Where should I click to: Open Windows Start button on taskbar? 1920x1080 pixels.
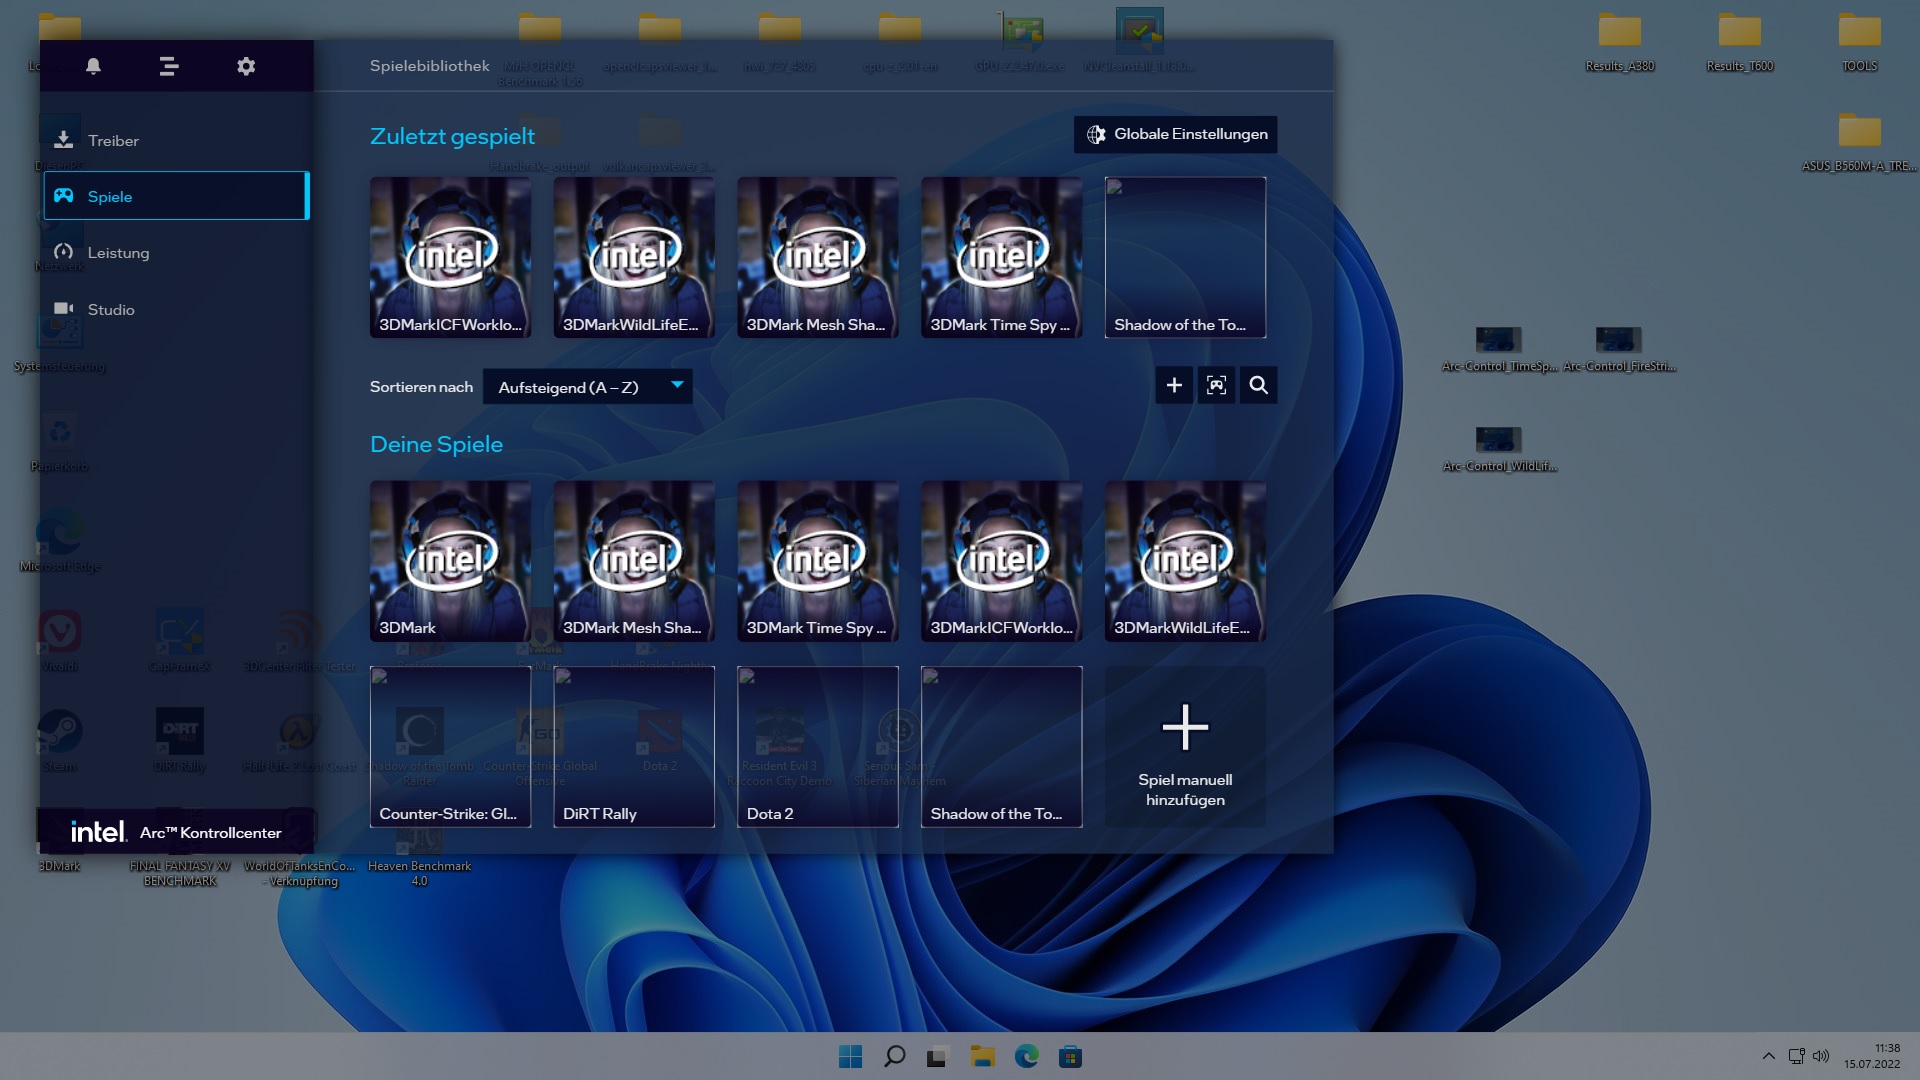[x=850, y=1057]
